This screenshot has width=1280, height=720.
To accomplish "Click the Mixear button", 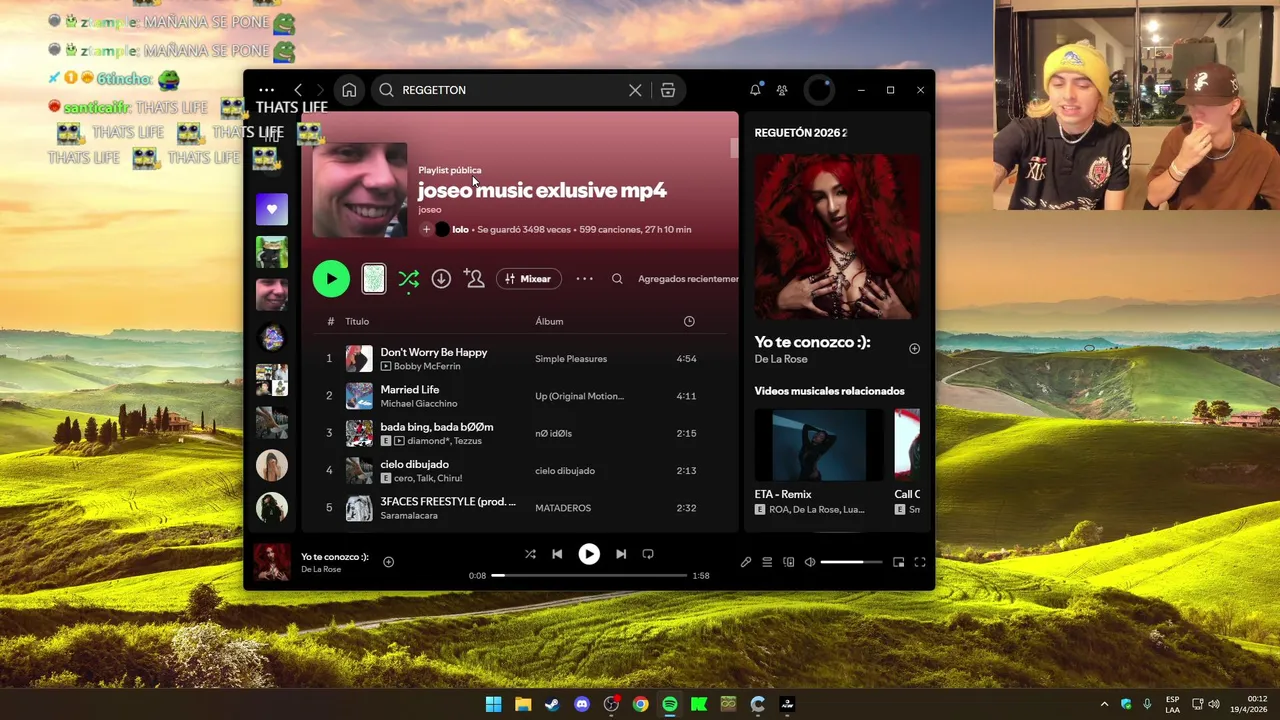I will pyautogui.click(x=529, y=279).
